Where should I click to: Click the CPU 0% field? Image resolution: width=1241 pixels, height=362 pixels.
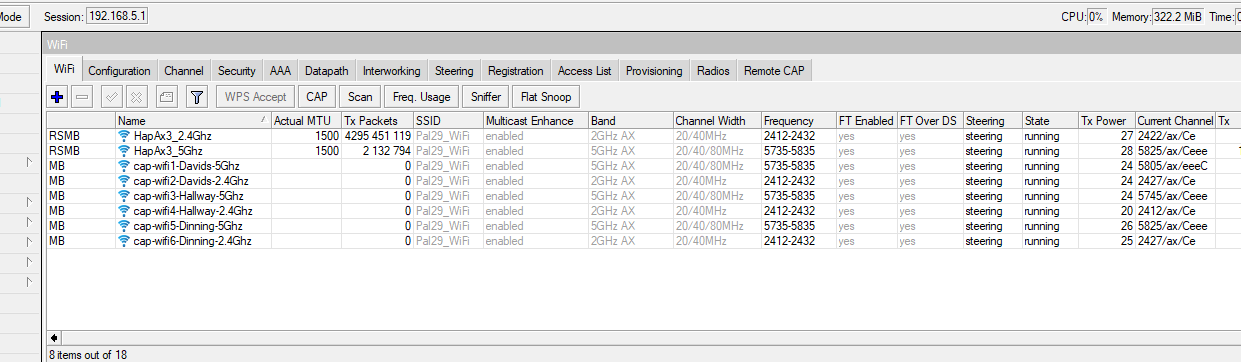1096,16
